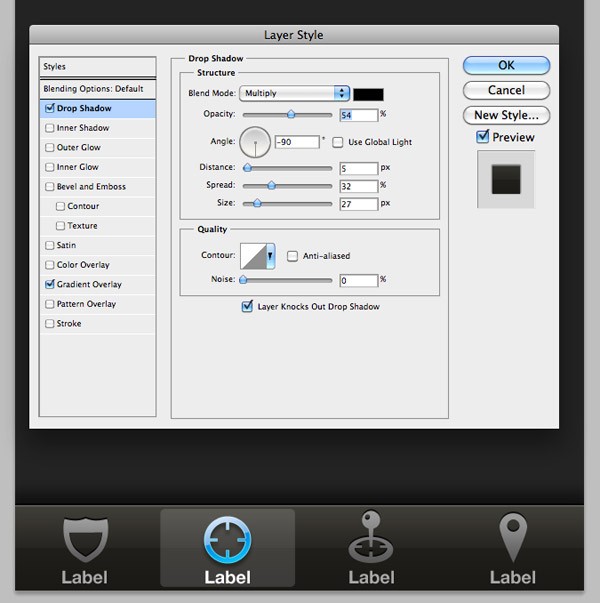Tap the Label under the shield icon
This screenshot has width=600, height=603.
[x=84, y=578]
